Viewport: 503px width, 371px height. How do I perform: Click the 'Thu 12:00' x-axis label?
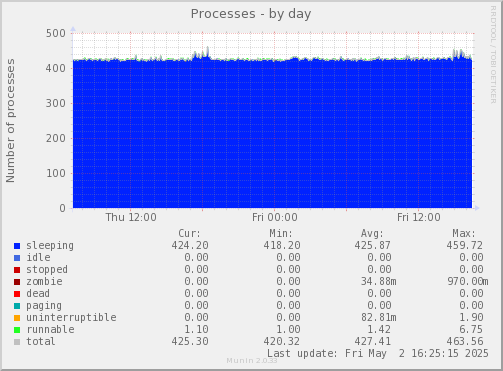coord(131,217)
